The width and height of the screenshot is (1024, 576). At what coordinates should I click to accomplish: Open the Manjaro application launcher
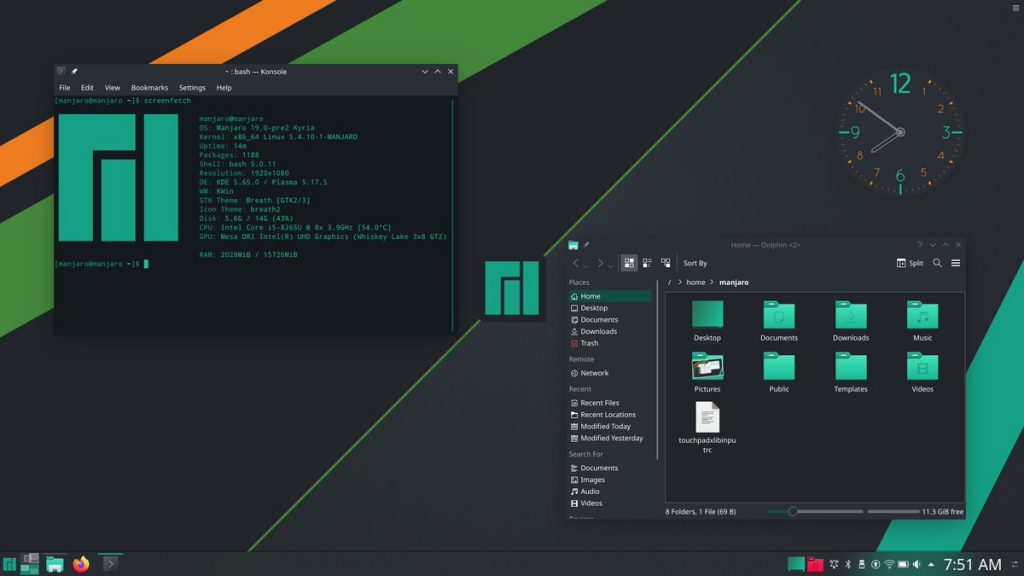(10, 562)
